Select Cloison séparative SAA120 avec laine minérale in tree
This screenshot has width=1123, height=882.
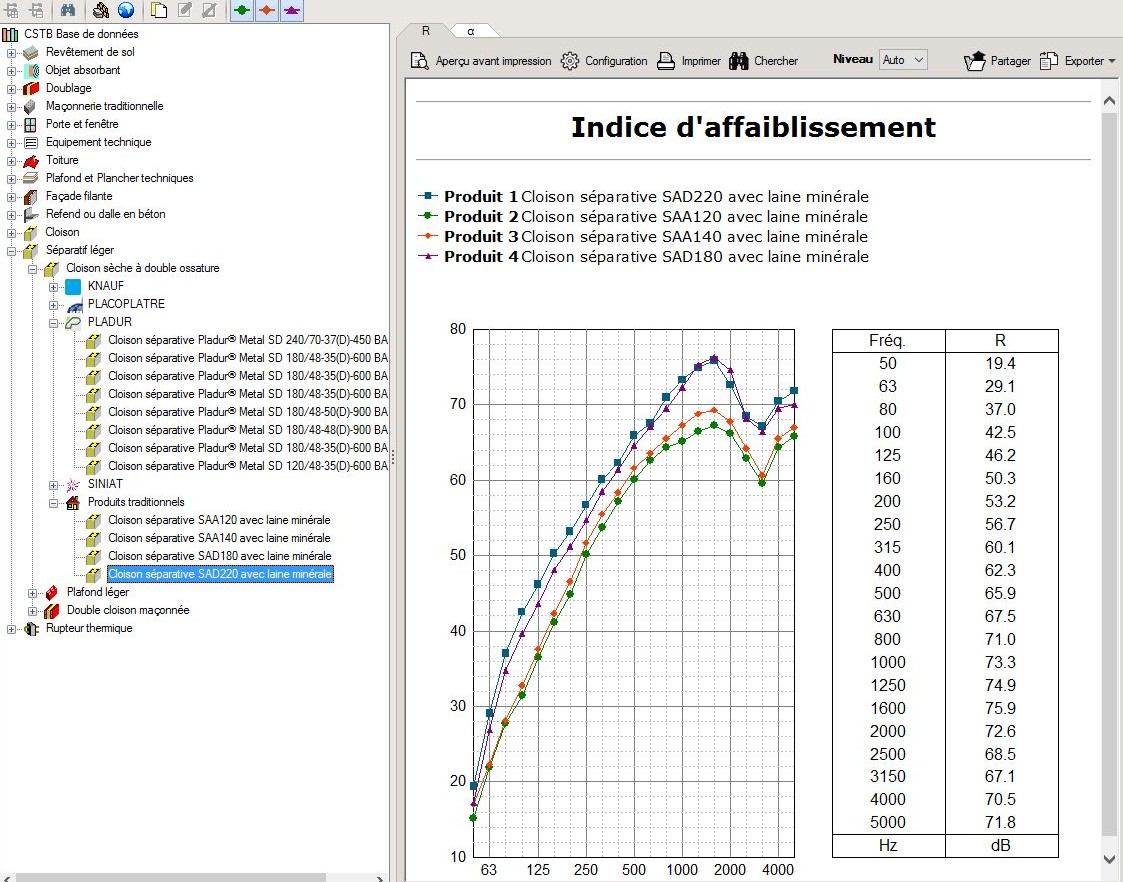point(219,520)
